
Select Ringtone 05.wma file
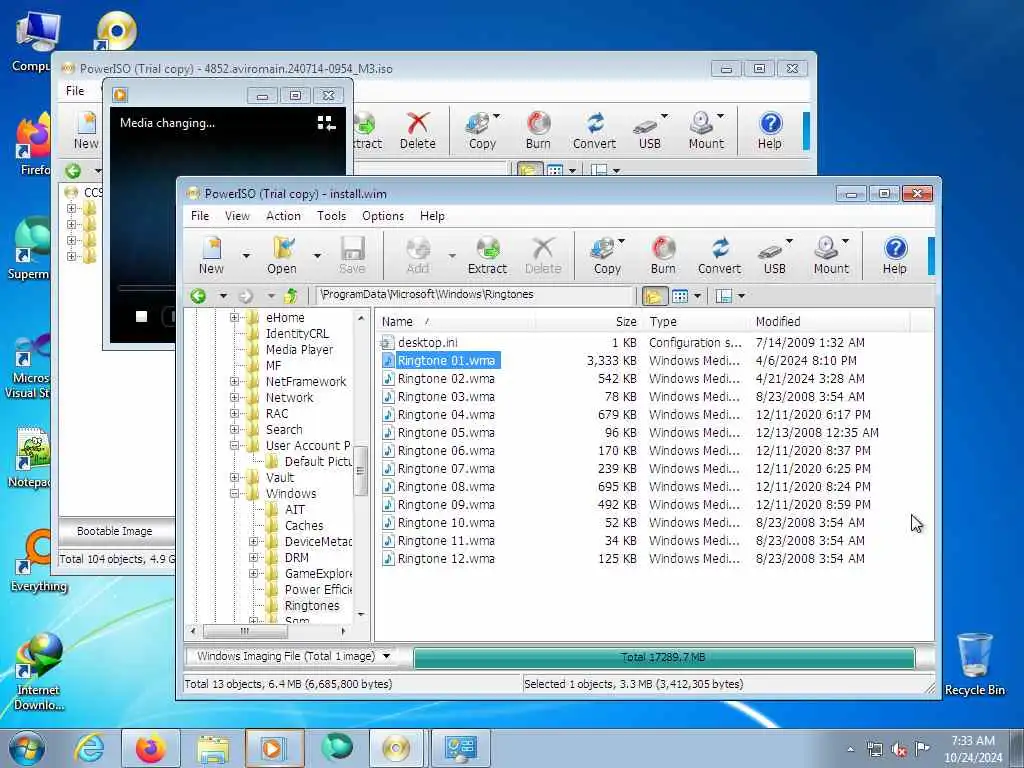(446, 433)
